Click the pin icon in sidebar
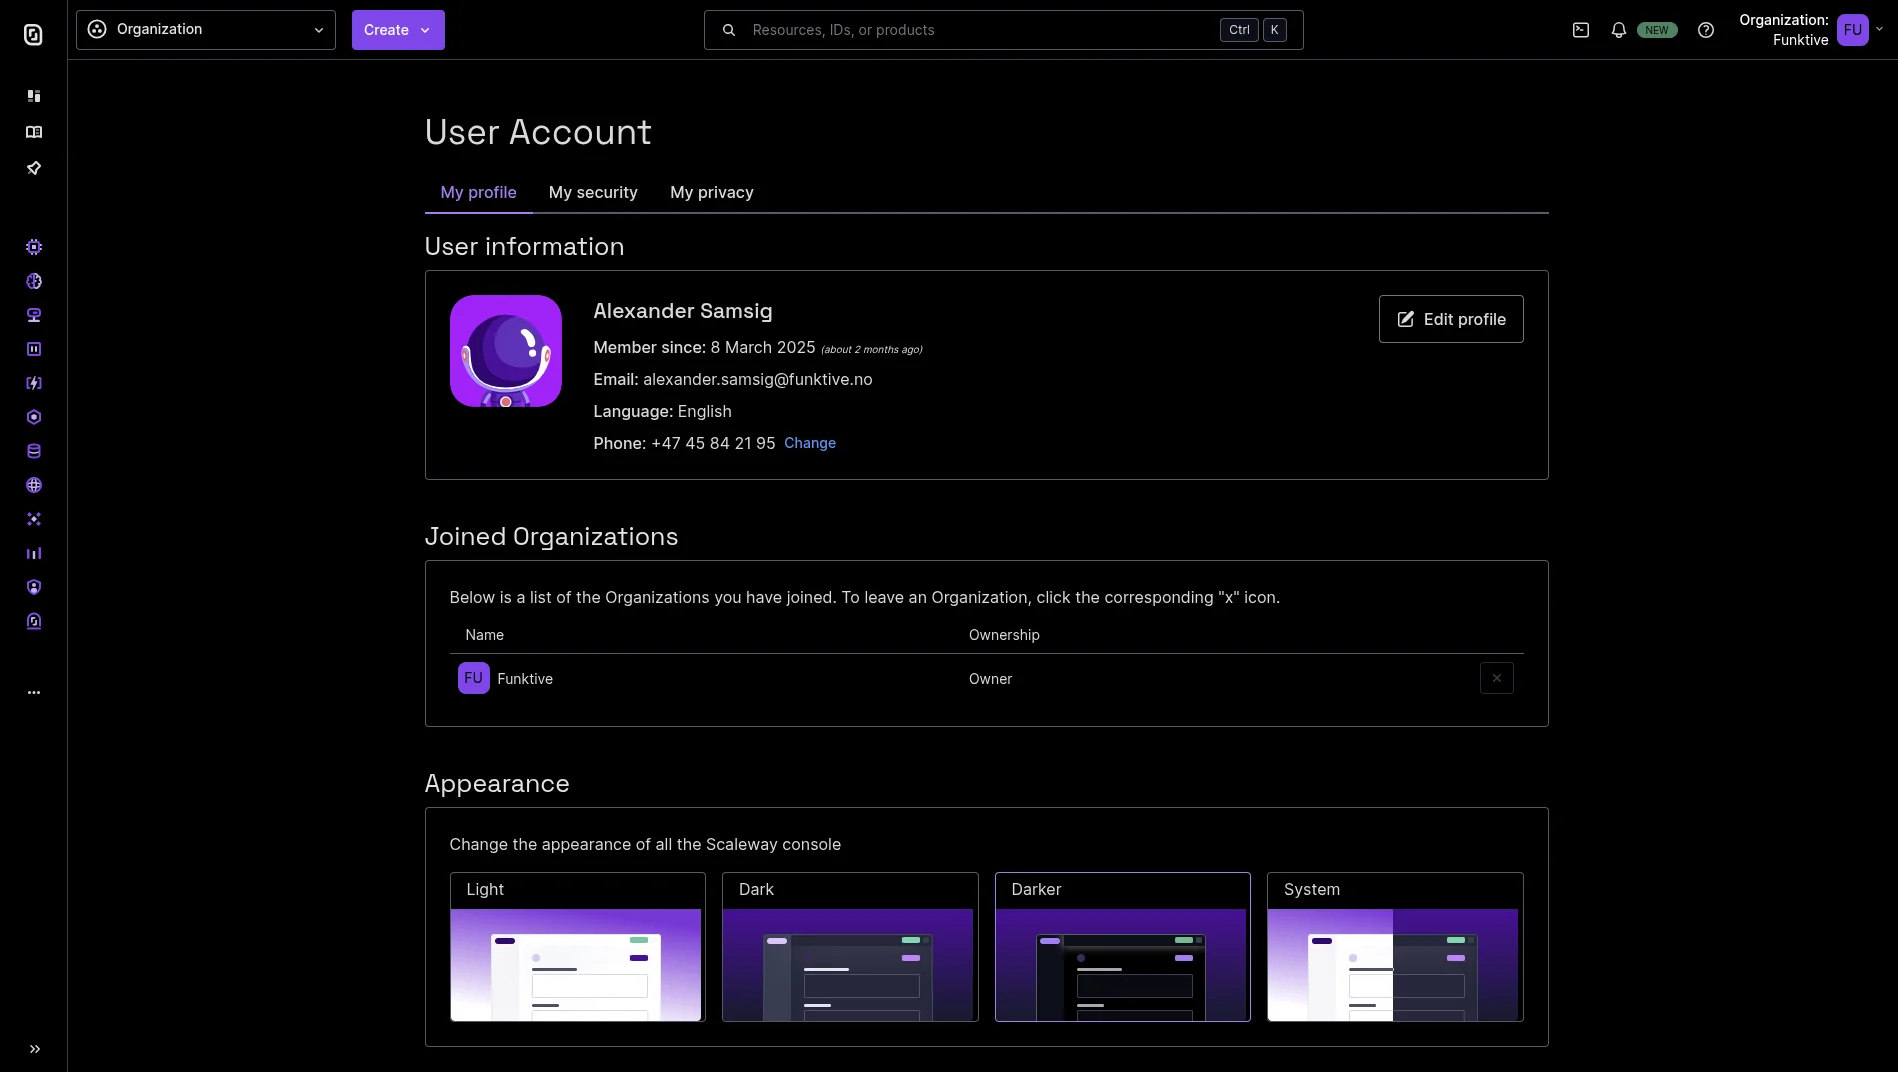This screenshot has height=1072, width=1898. click(34, 168)
